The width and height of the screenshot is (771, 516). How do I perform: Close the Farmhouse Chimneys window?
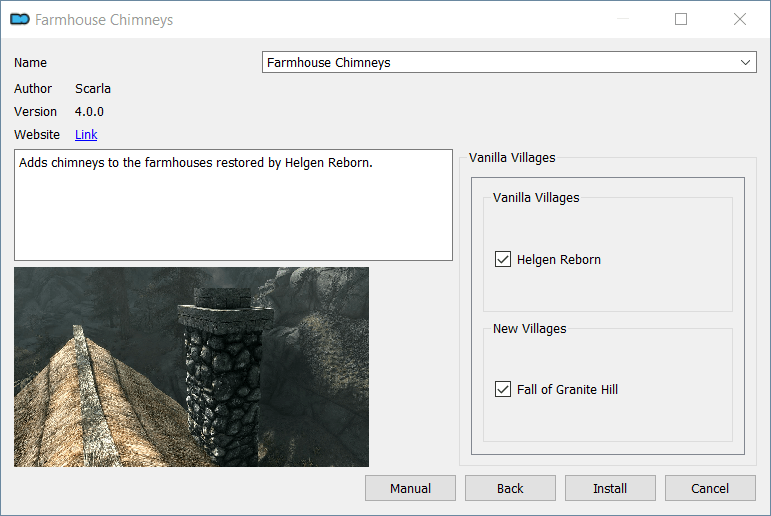pos(740,19)
